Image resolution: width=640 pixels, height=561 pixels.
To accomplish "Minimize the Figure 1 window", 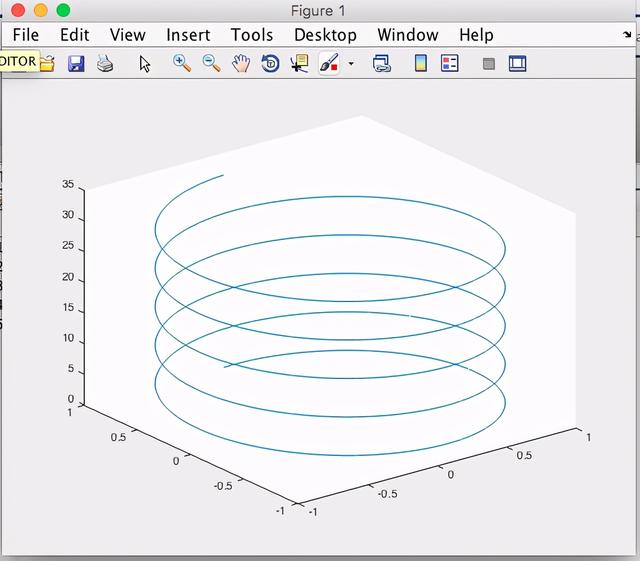I will pos(41,10).
